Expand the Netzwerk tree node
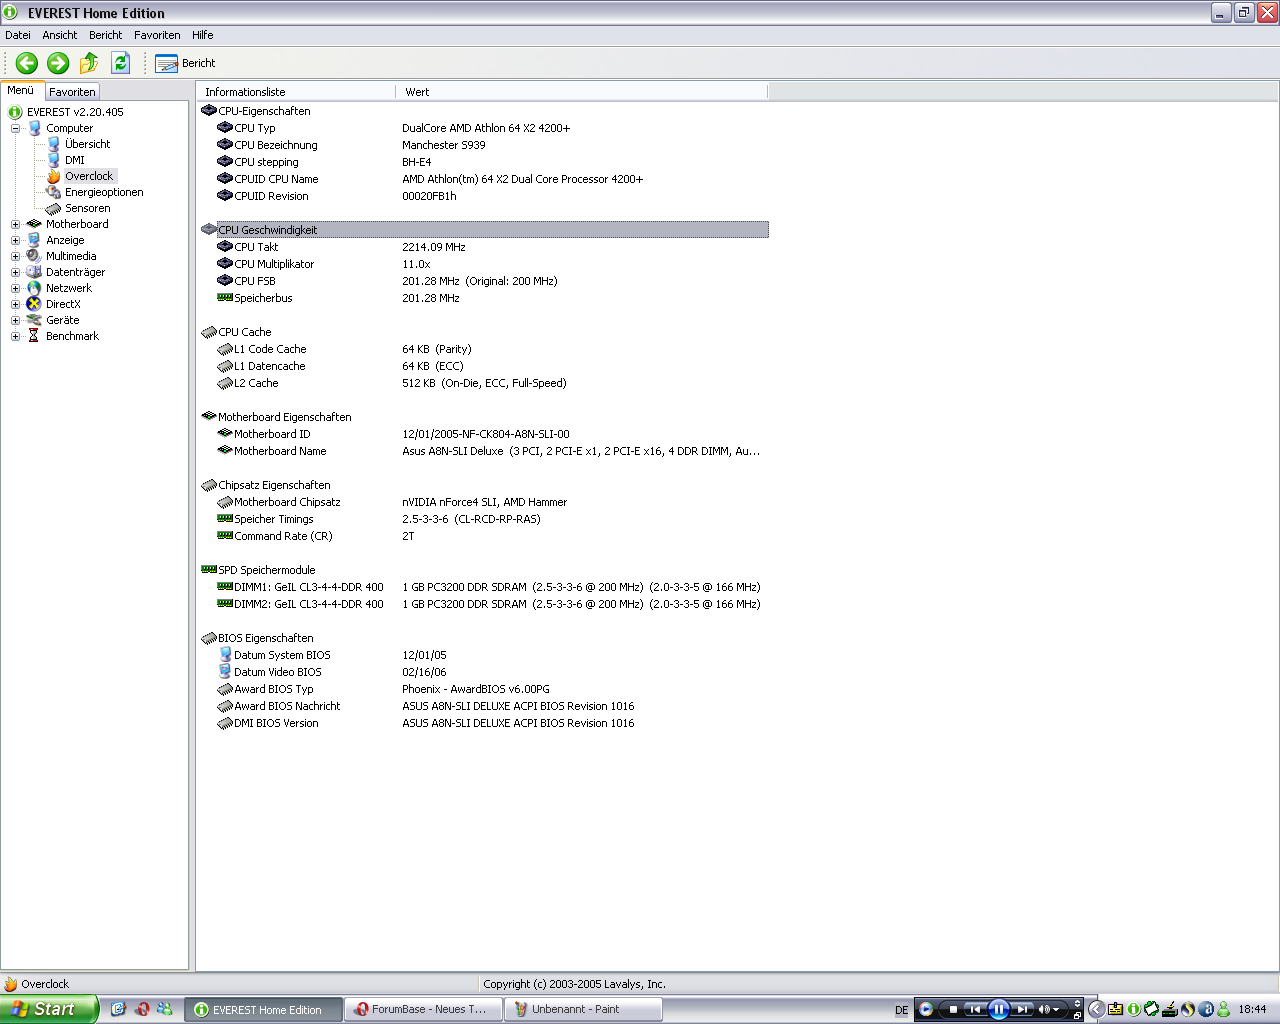This screenshot has height=1024, width=1280. point(16,288)
